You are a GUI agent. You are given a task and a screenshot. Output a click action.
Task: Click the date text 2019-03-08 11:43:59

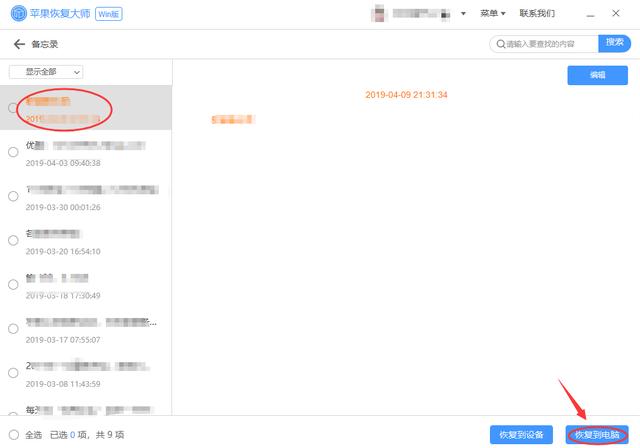point(63,384)
